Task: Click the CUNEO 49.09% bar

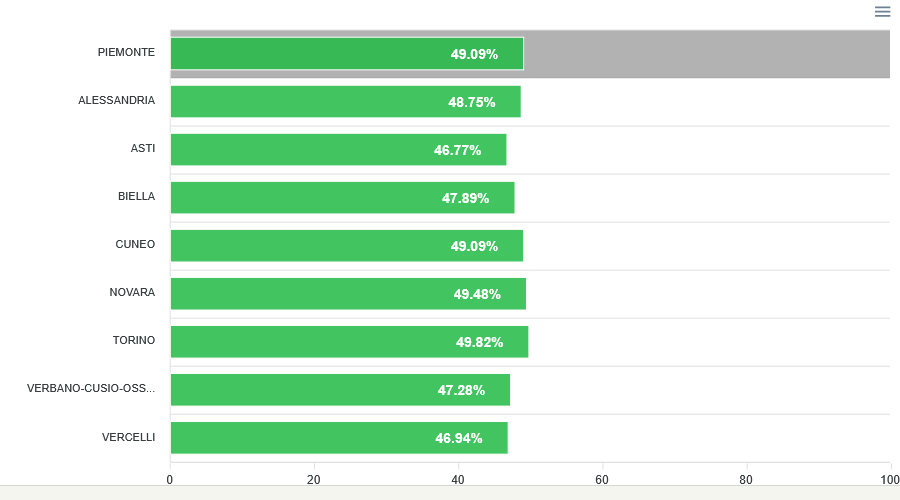Action: [346, 246]
